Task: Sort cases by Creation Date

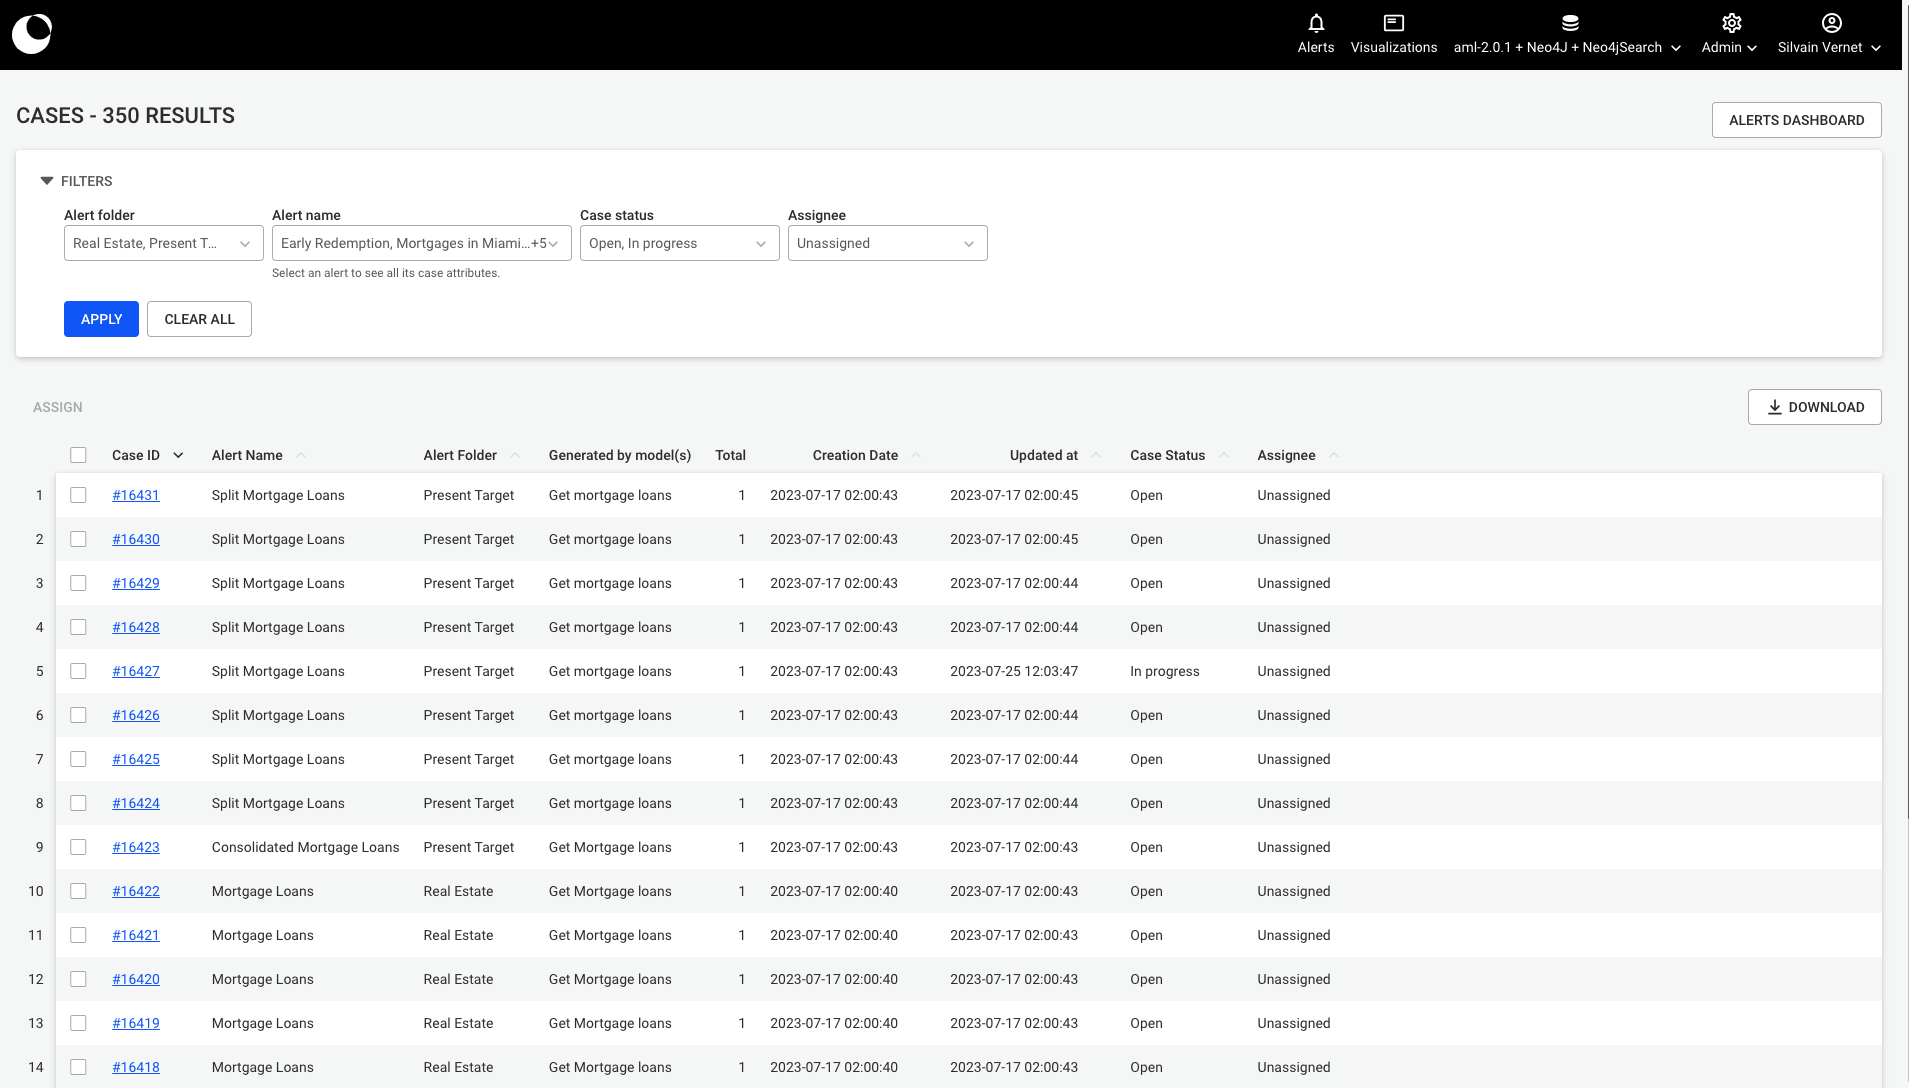Action: click(855, 455)
